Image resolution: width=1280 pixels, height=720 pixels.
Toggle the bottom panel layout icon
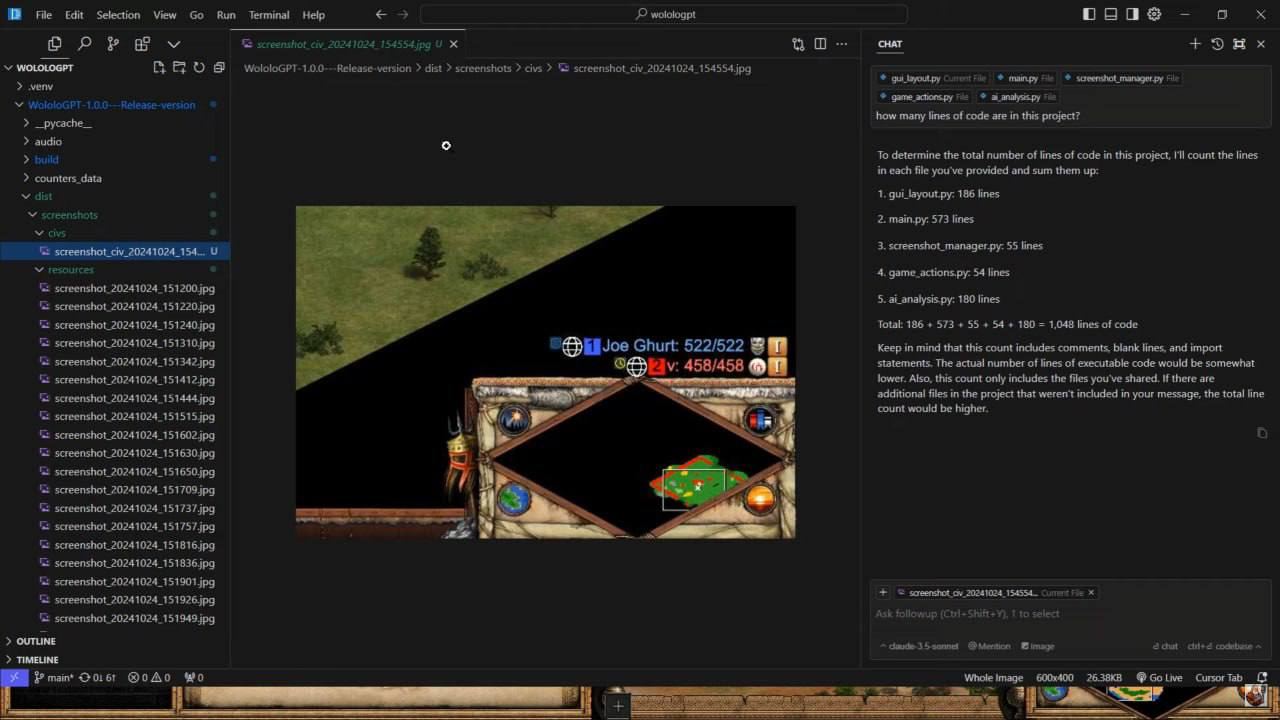click(x=1111, y=14)
